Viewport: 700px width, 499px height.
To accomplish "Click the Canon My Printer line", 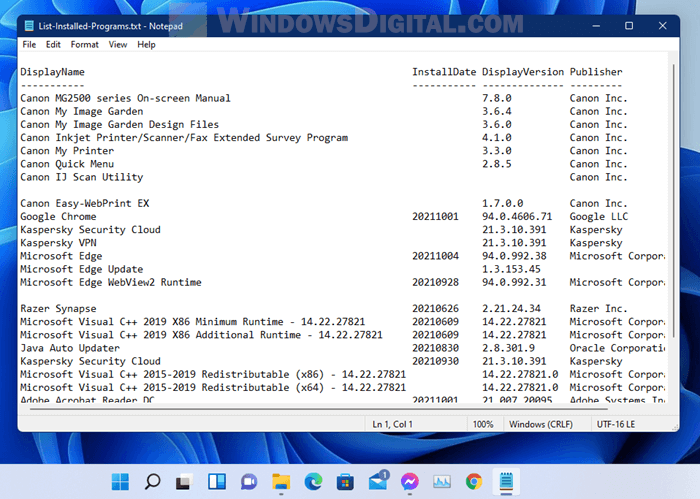I will [67, 151].
